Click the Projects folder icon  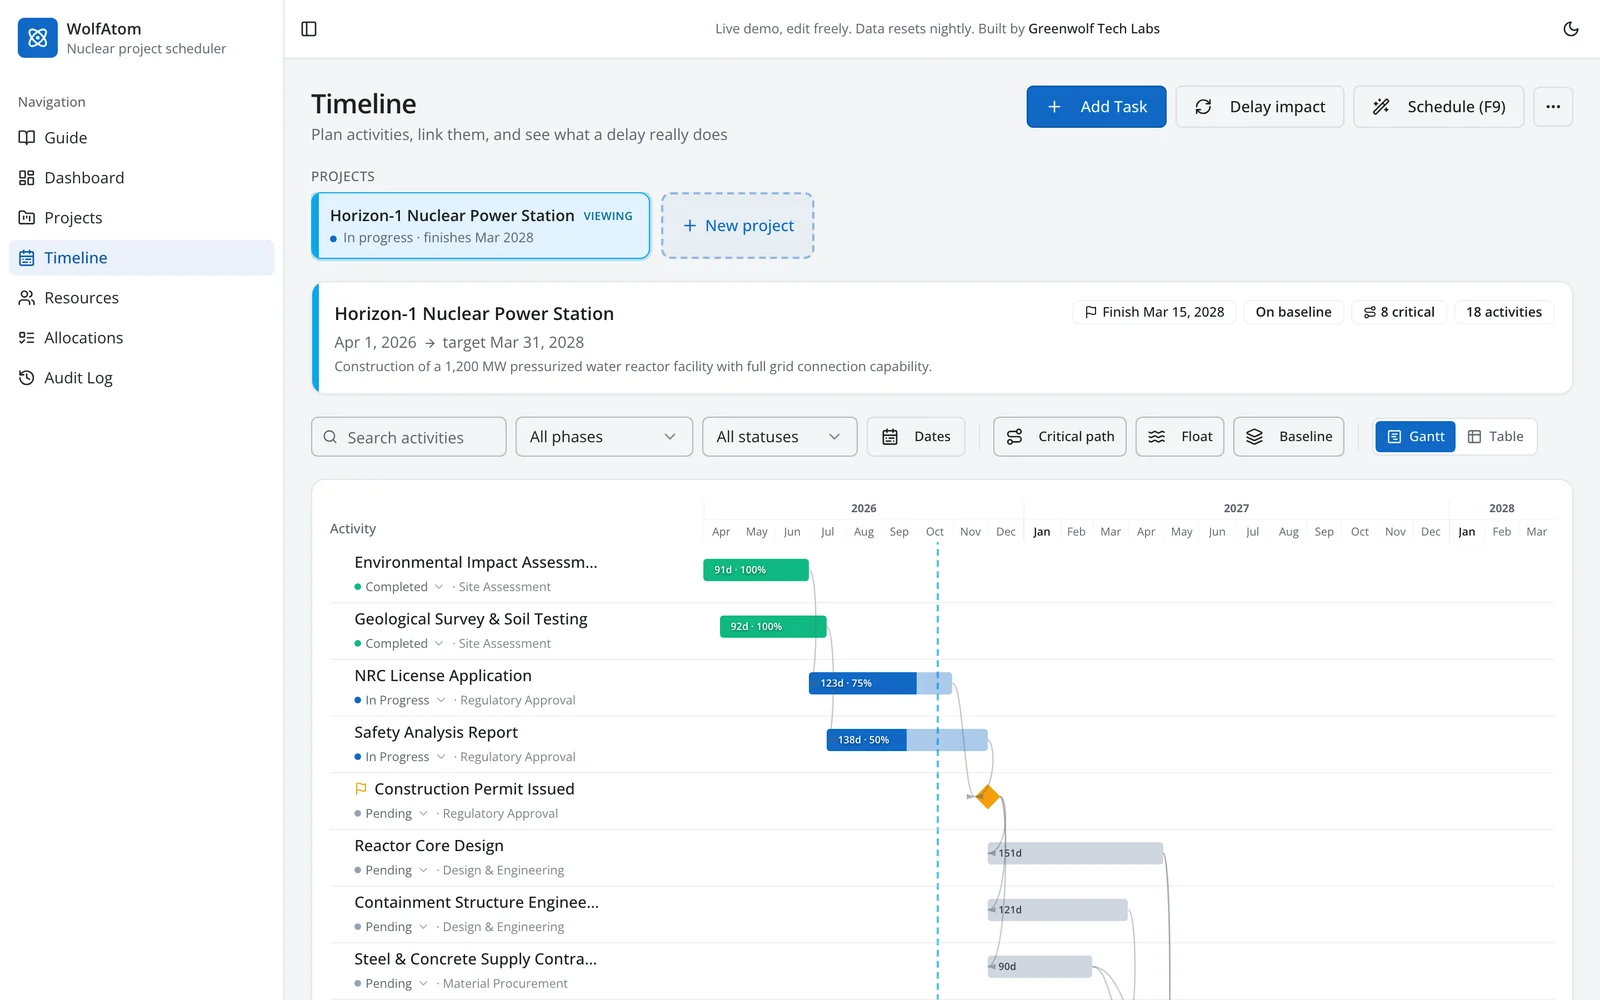(27, 218)
